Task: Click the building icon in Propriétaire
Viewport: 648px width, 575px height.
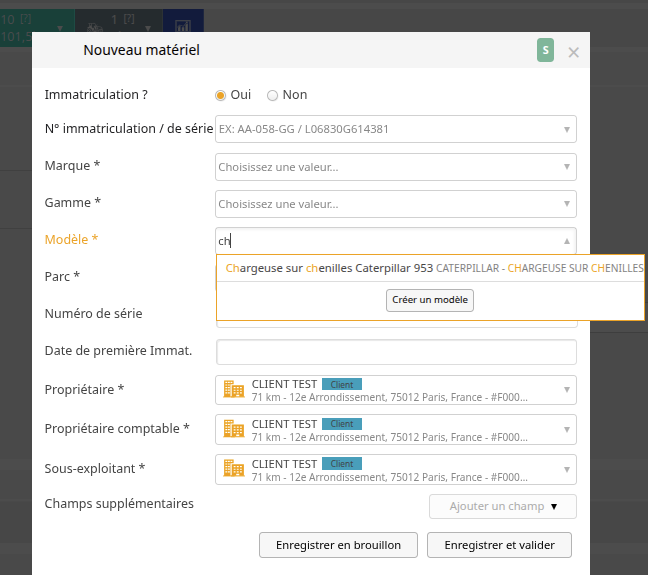Action: point(233,389)
